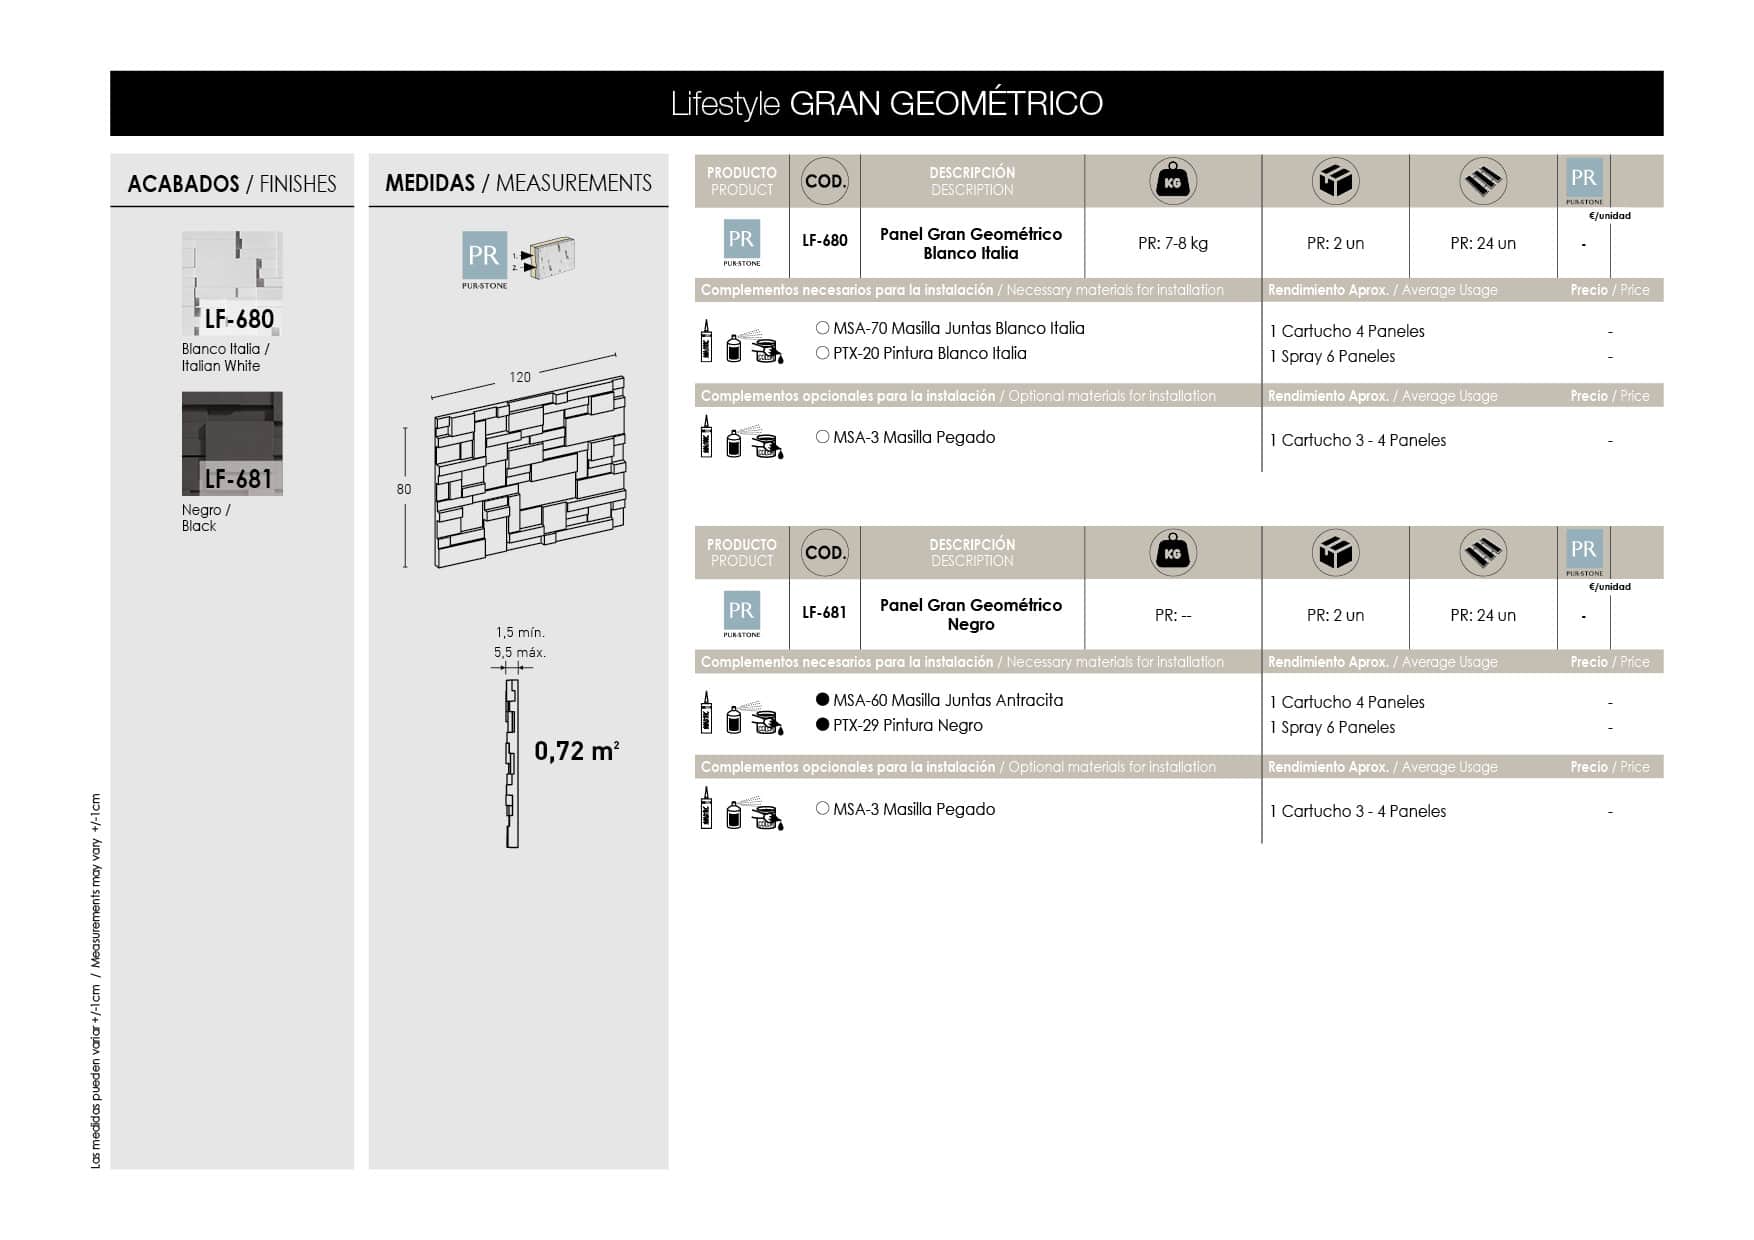Click the PR: 2 un cell for LF-680
Image resolution: width=1754 pixels, height=1240 pixels.
tap(1335, 243)
